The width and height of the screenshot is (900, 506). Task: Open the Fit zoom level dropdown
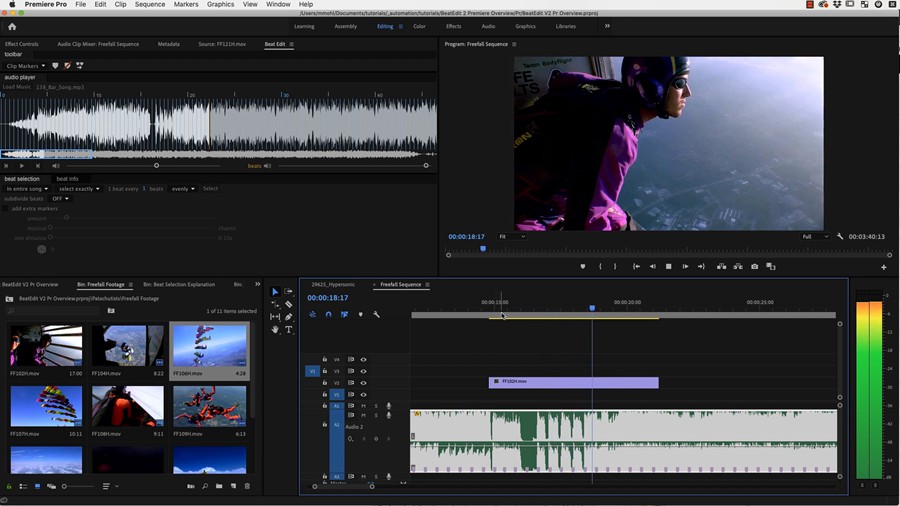pyautogui.click(x=512, y=237)
